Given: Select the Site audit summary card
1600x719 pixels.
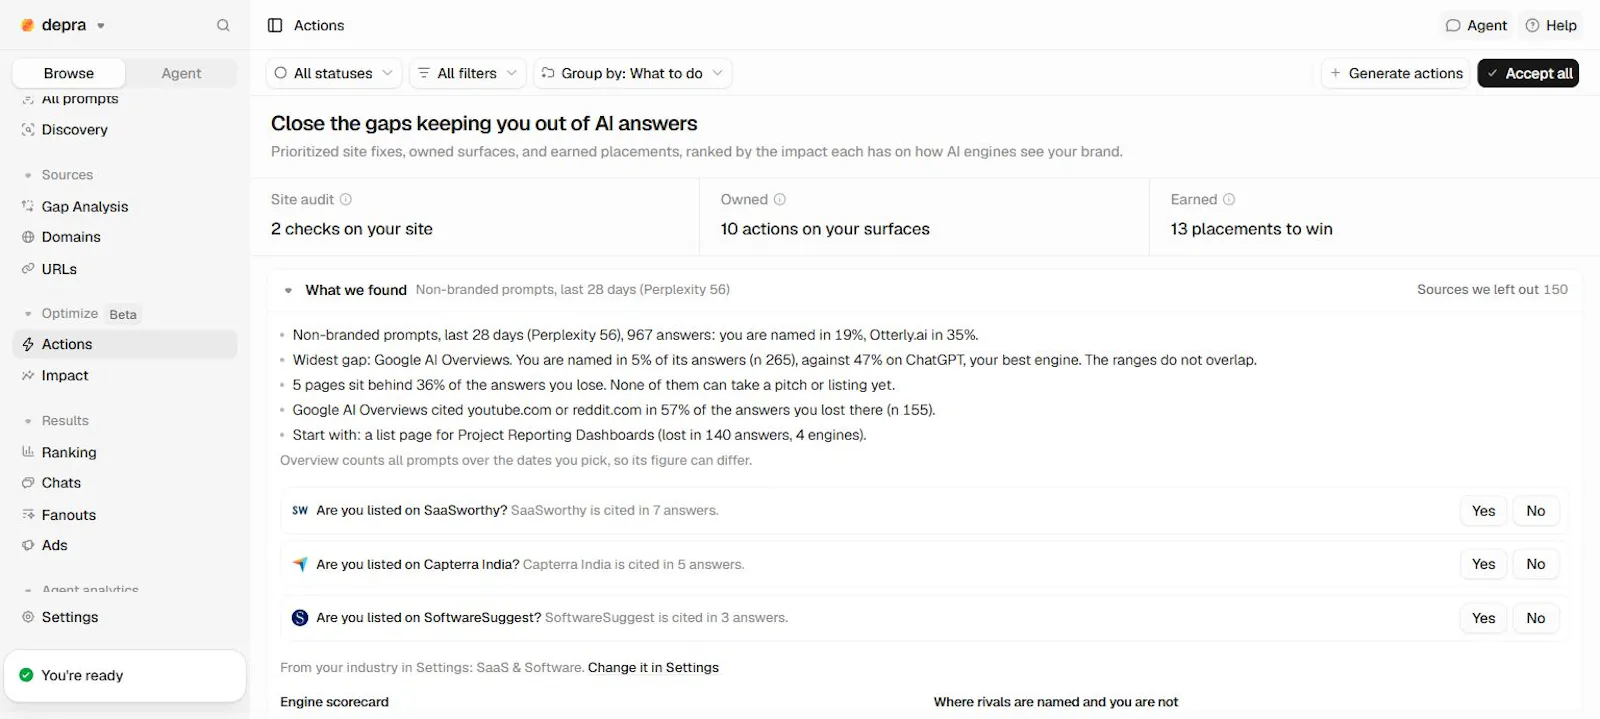Looking at the screenshot, I should 475,215.
